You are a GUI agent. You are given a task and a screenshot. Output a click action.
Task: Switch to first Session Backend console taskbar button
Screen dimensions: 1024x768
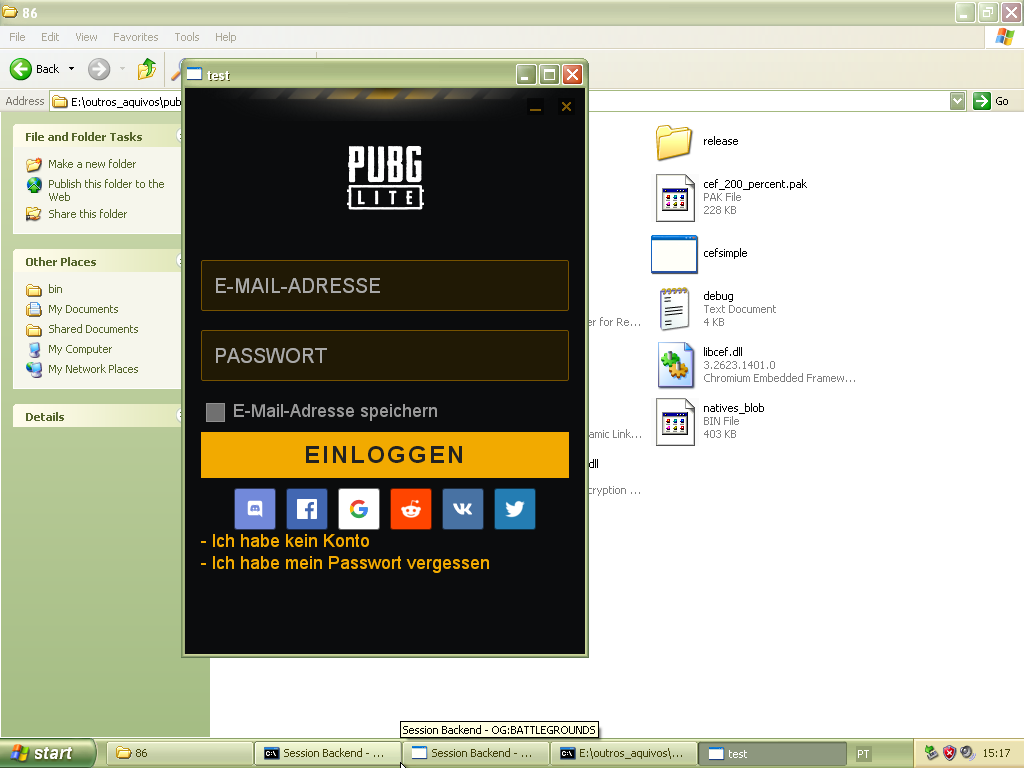(x=327, y=754)
